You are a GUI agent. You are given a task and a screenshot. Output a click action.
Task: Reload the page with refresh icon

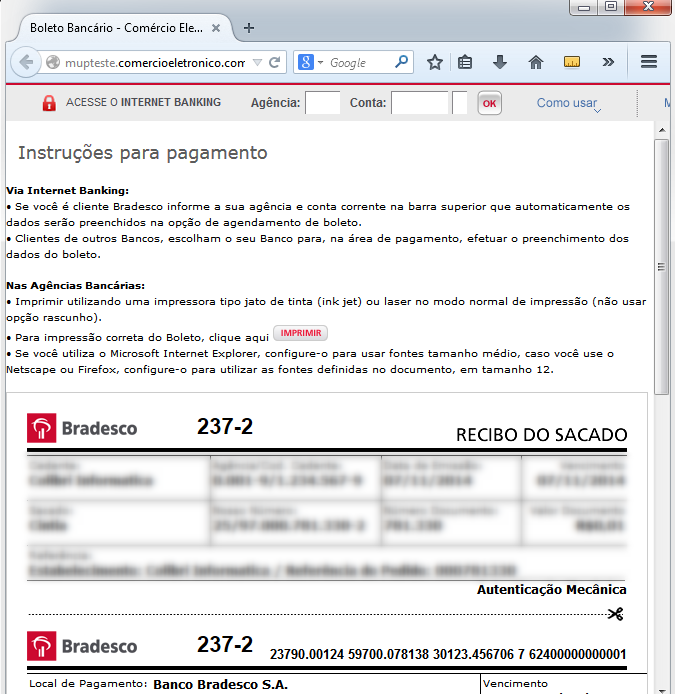(275, 62)
